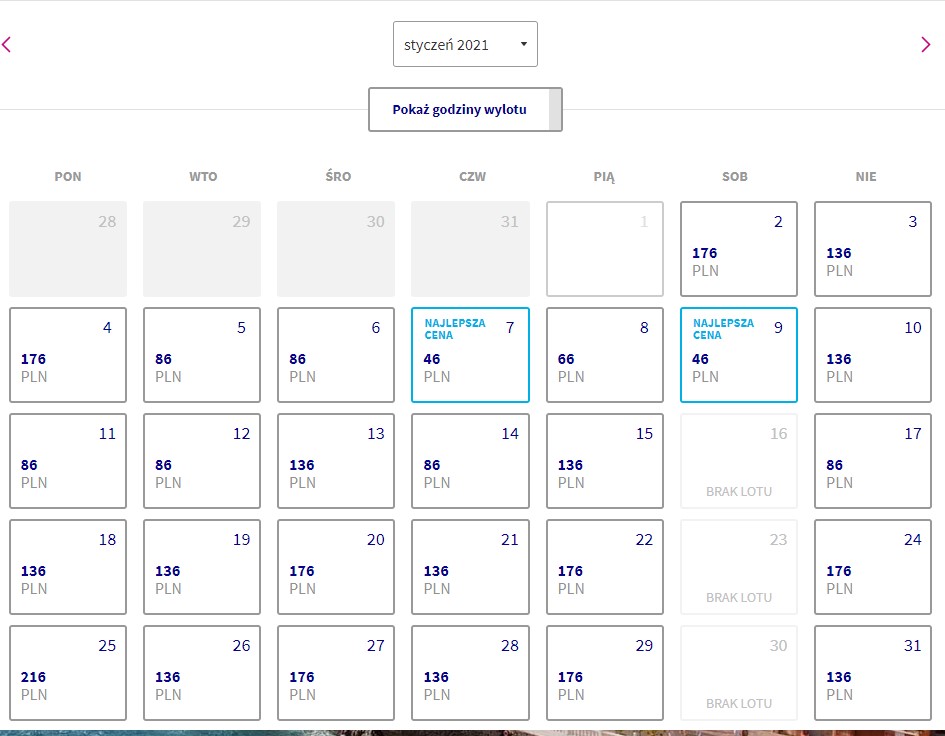Image resolution: width=945 pixels, height=736 pixels.
Task: Go to next month with right arrow
Action: (x=926, y=45)
